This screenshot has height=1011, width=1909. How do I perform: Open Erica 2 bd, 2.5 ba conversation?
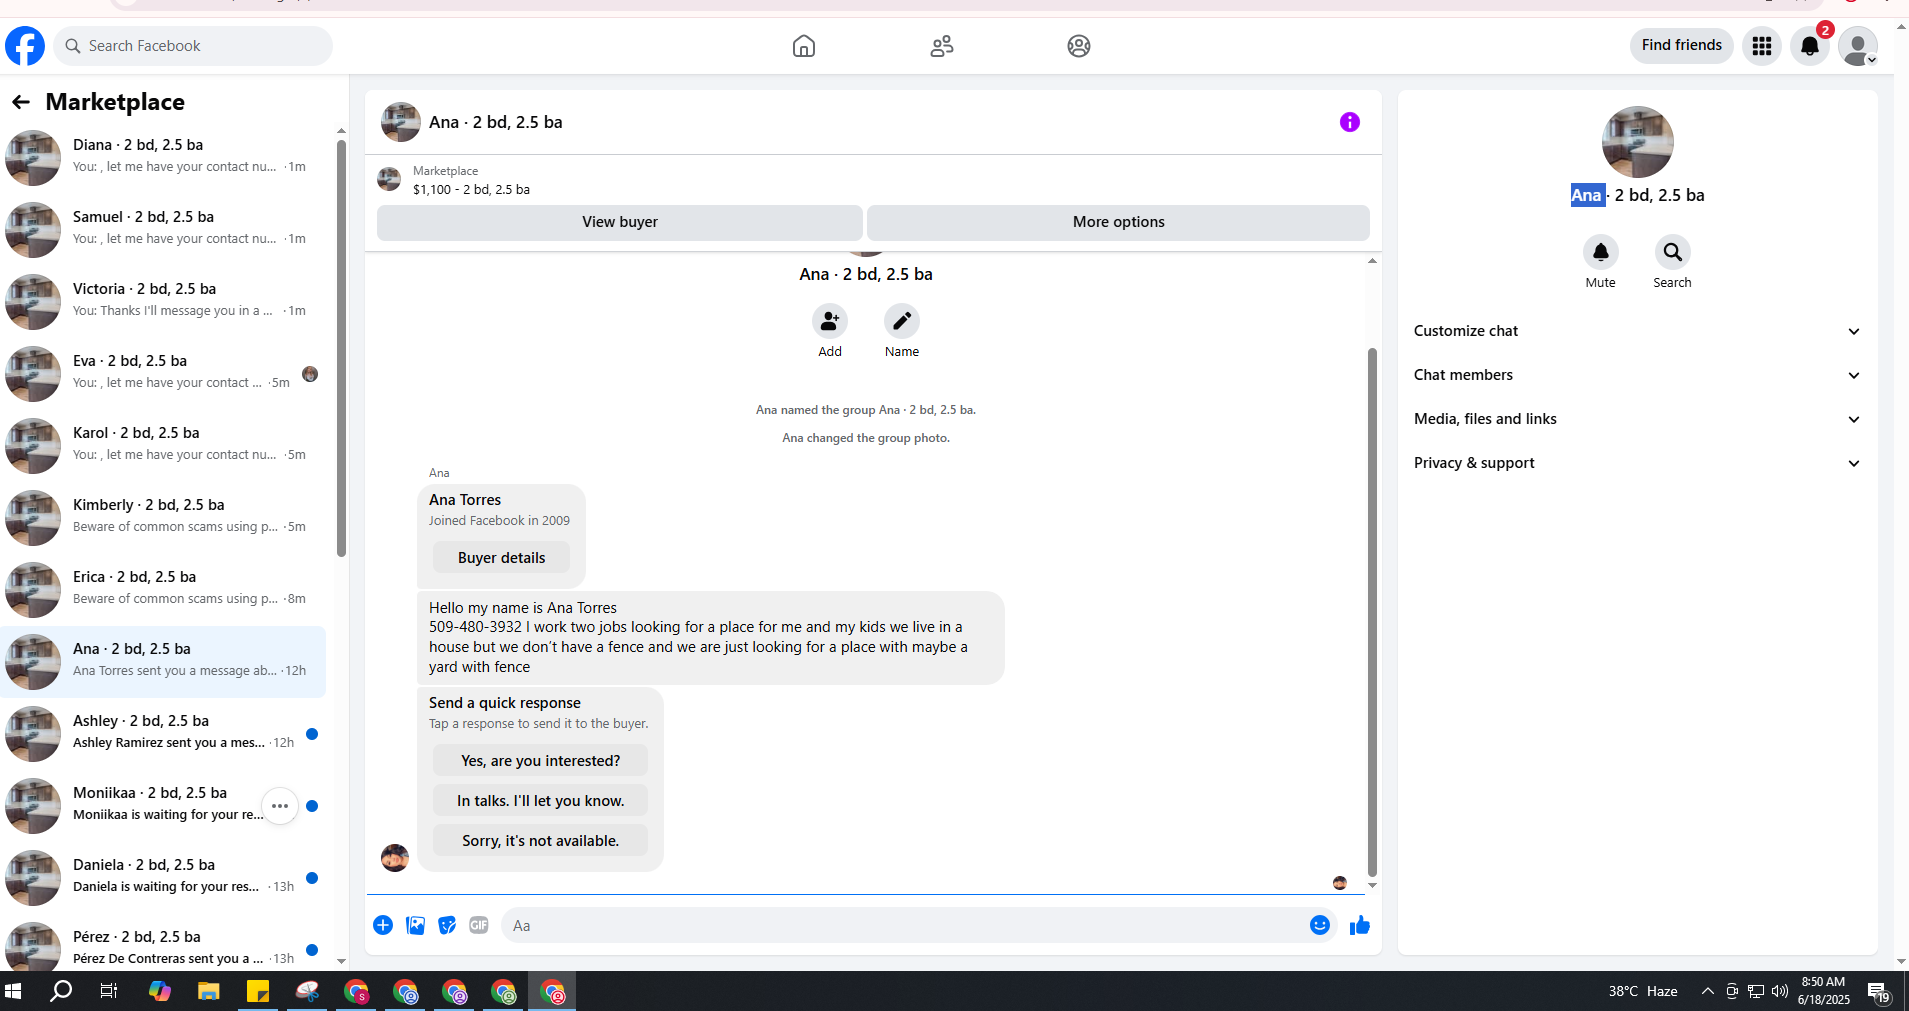164,589
